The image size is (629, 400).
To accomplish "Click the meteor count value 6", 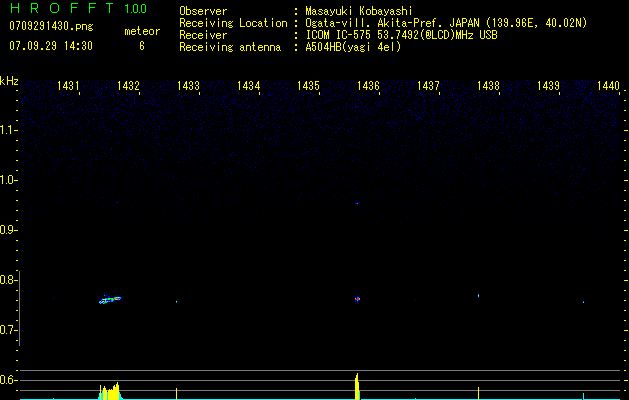I will 142,46.
